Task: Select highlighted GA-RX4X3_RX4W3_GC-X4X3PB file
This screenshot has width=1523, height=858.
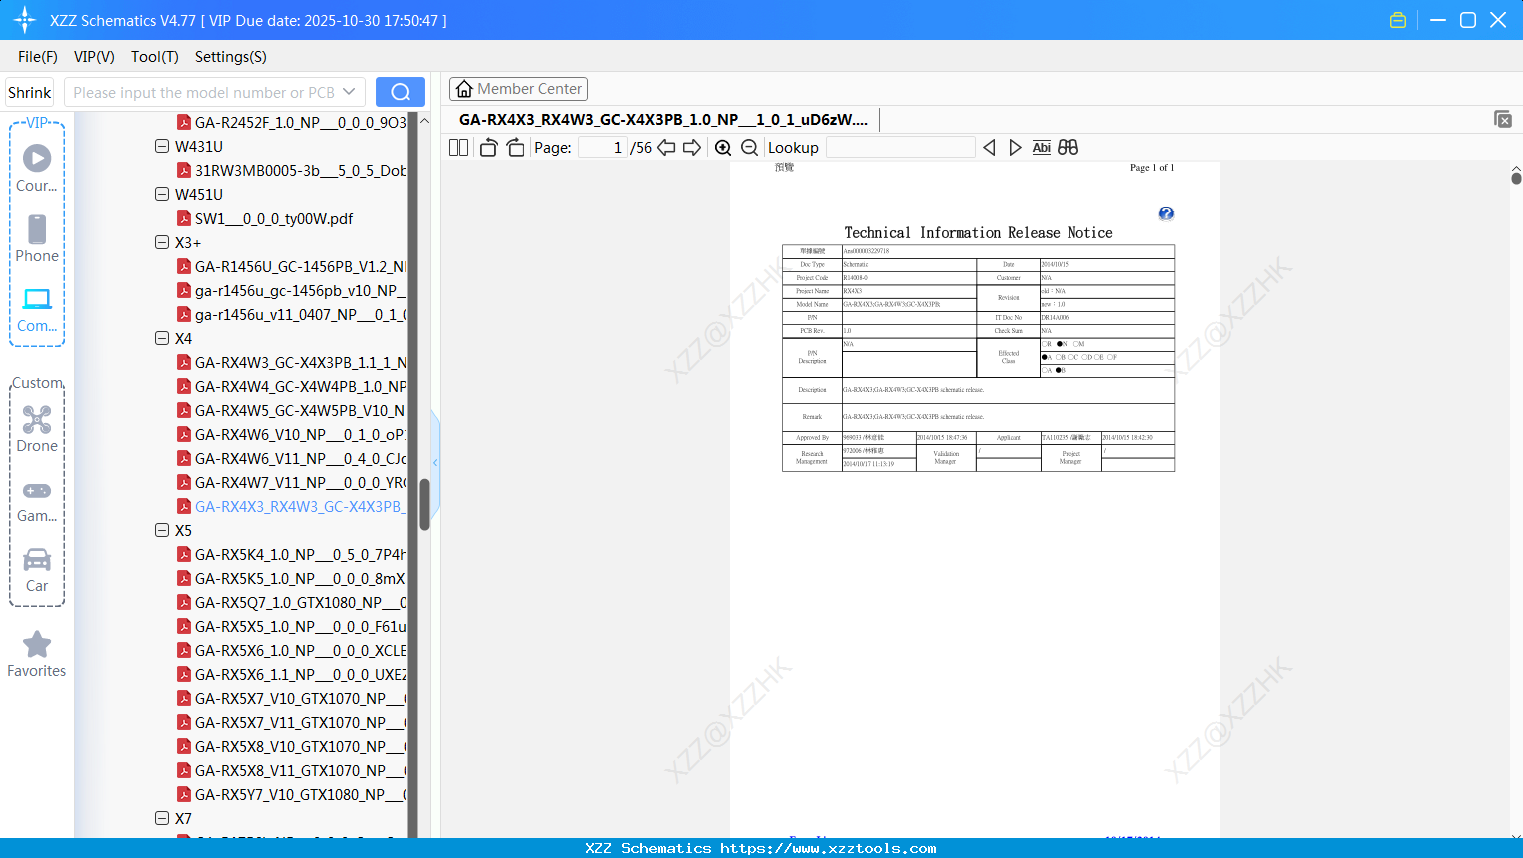Action: pos(301,506)
